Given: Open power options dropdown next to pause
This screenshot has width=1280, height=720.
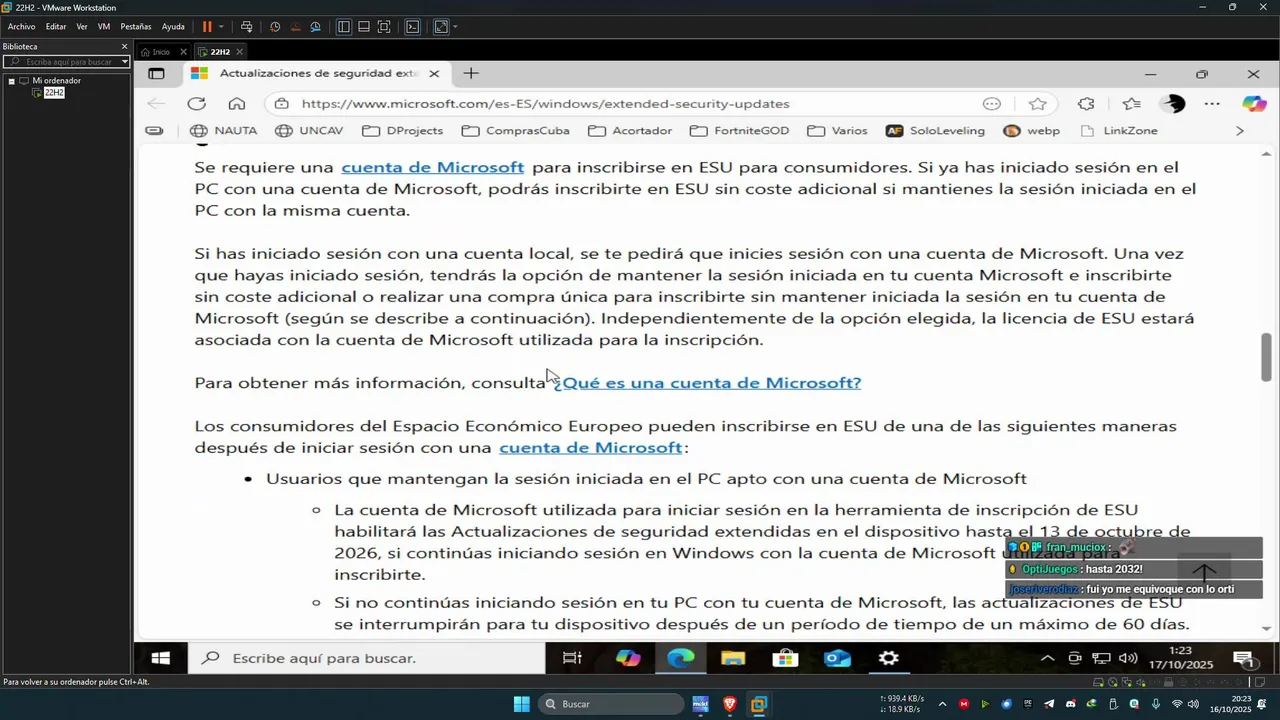Looking at the screenshot, I should click(x=221, y=27).
